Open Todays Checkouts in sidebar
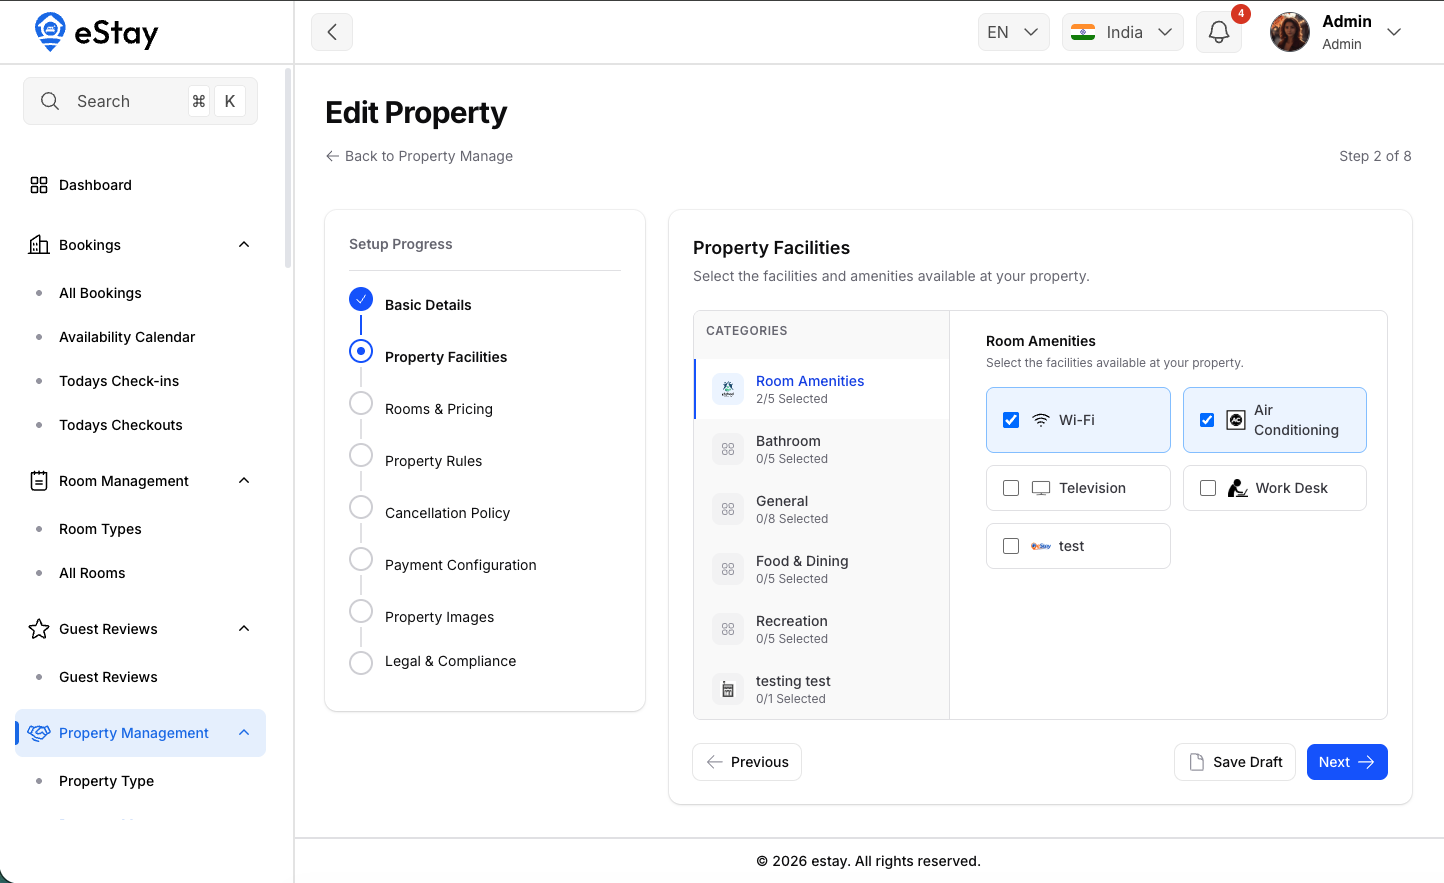The width and height of the screenshot is (1444, 883). pos(121,425)
